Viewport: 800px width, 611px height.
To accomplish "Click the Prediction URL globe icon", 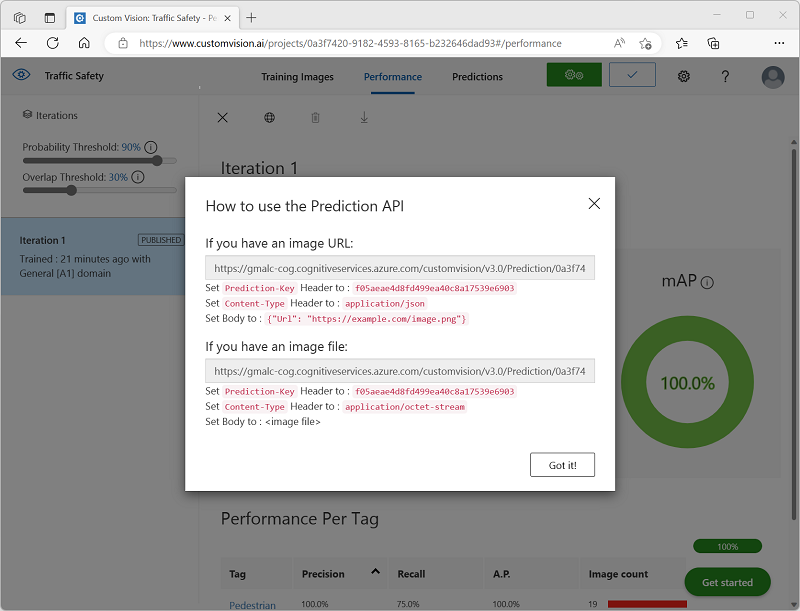I will tap(269, 118).
